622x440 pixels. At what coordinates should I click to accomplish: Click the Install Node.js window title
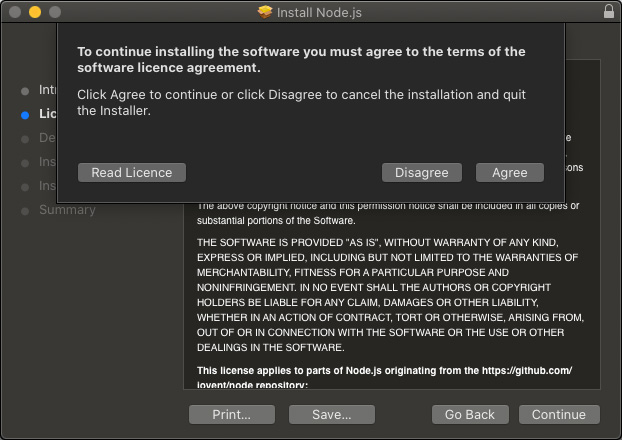tap(321, 11)
